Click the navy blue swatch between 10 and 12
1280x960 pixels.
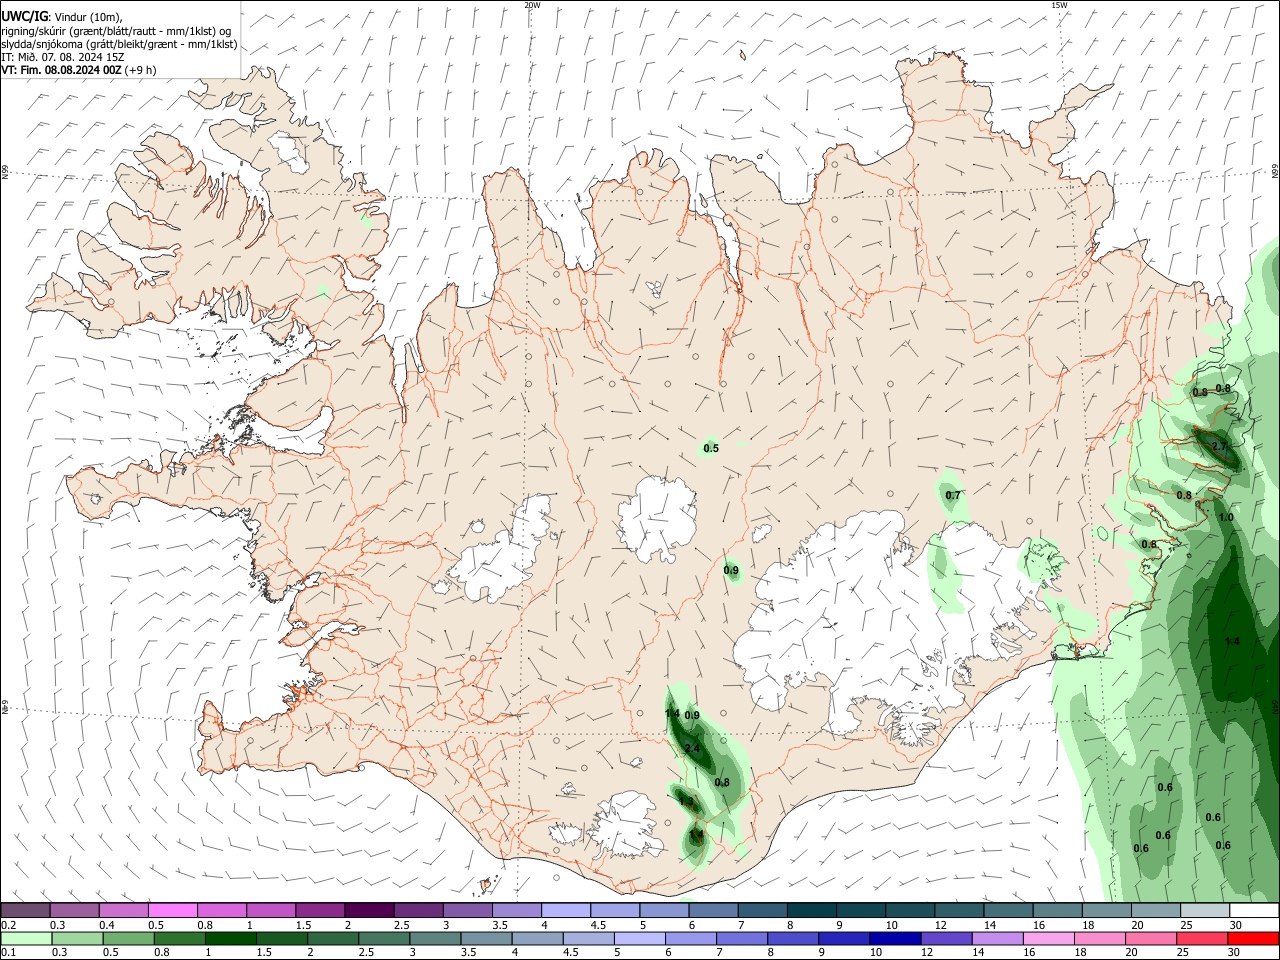click(x=893, y=939)
